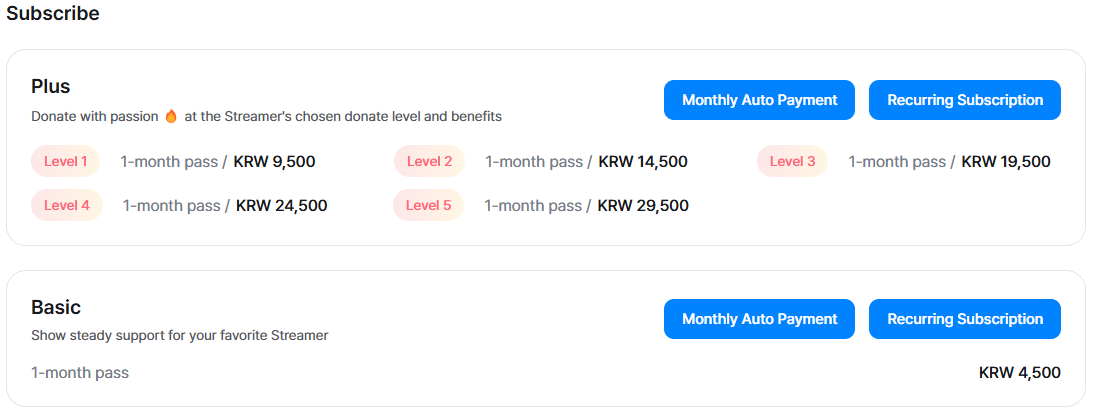Click the KRW 14,500 price

point(643,162)
